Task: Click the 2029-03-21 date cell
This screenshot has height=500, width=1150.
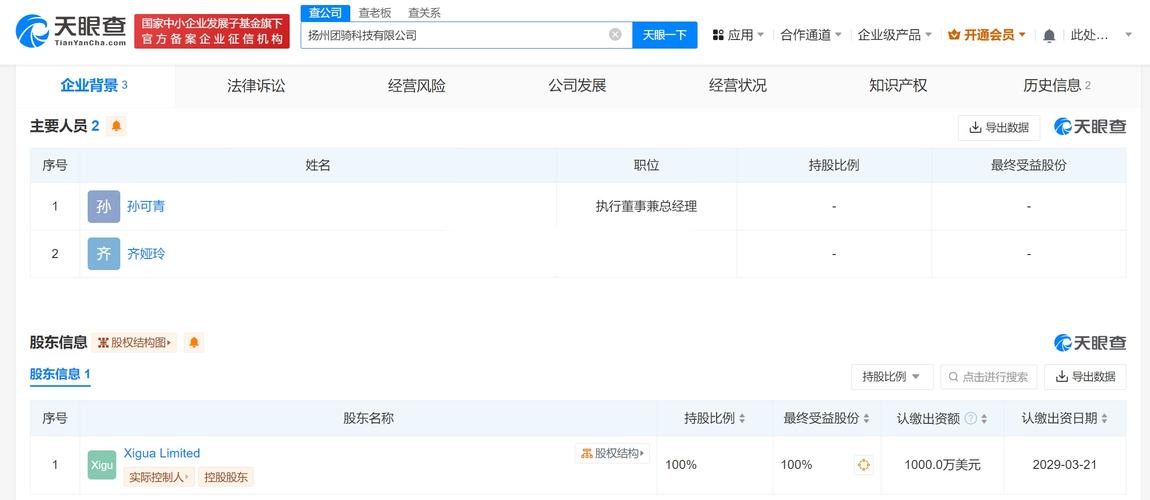Action: [x=1065, y=465]
